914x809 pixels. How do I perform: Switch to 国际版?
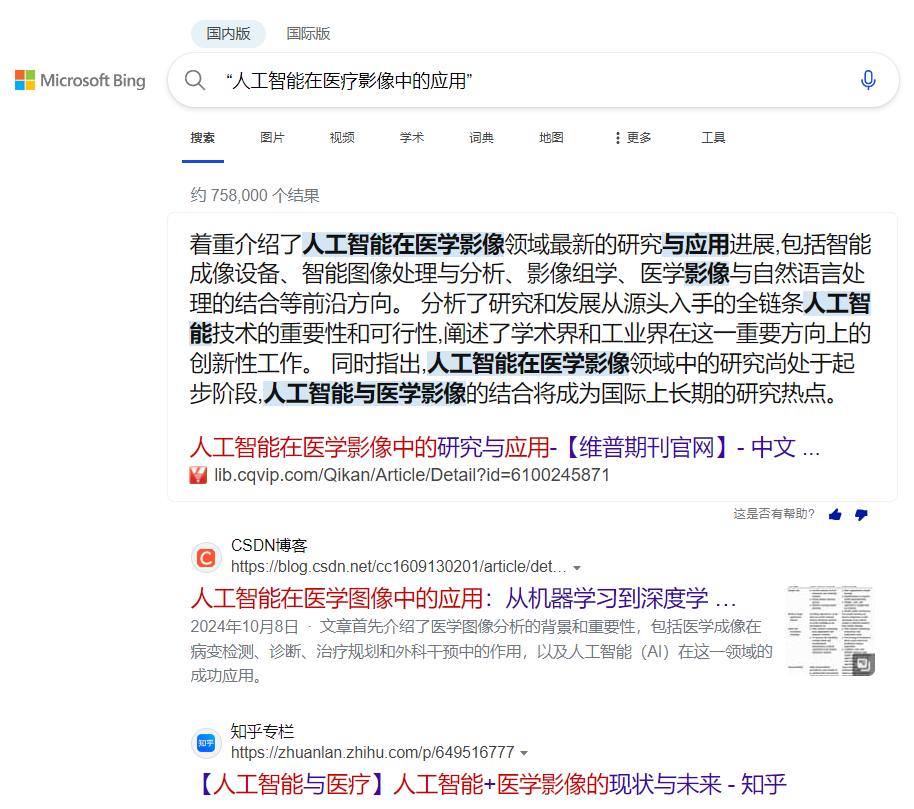tap(308, 33)
